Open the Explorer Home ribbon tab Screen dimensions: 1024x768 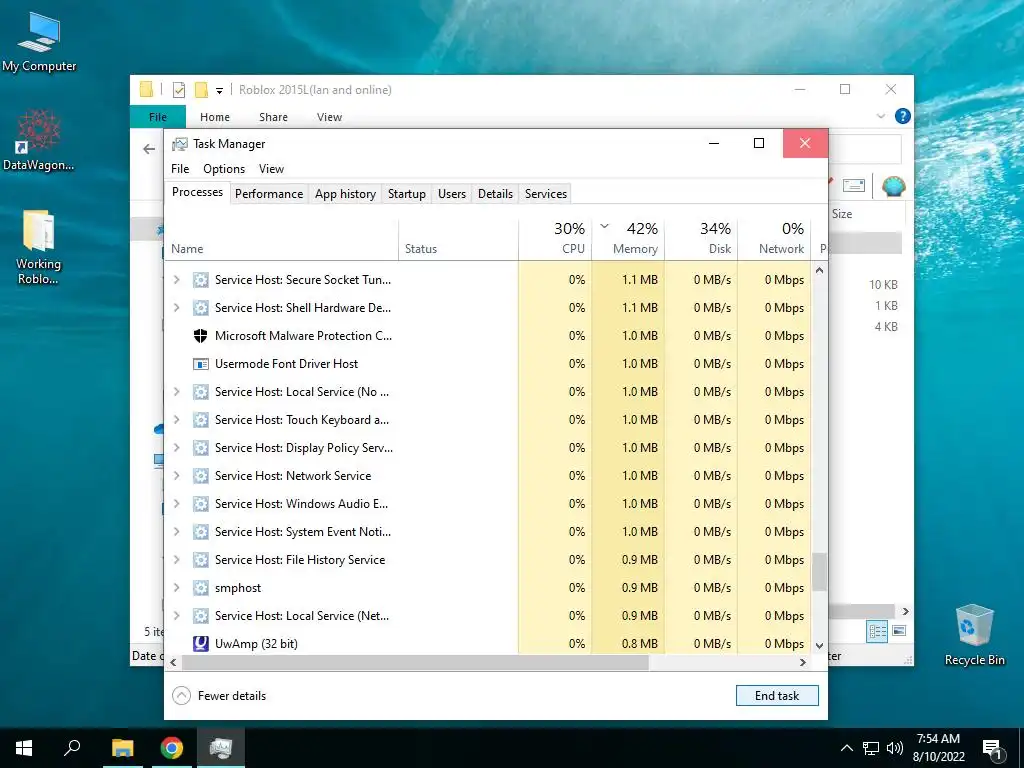click(215, 117)
